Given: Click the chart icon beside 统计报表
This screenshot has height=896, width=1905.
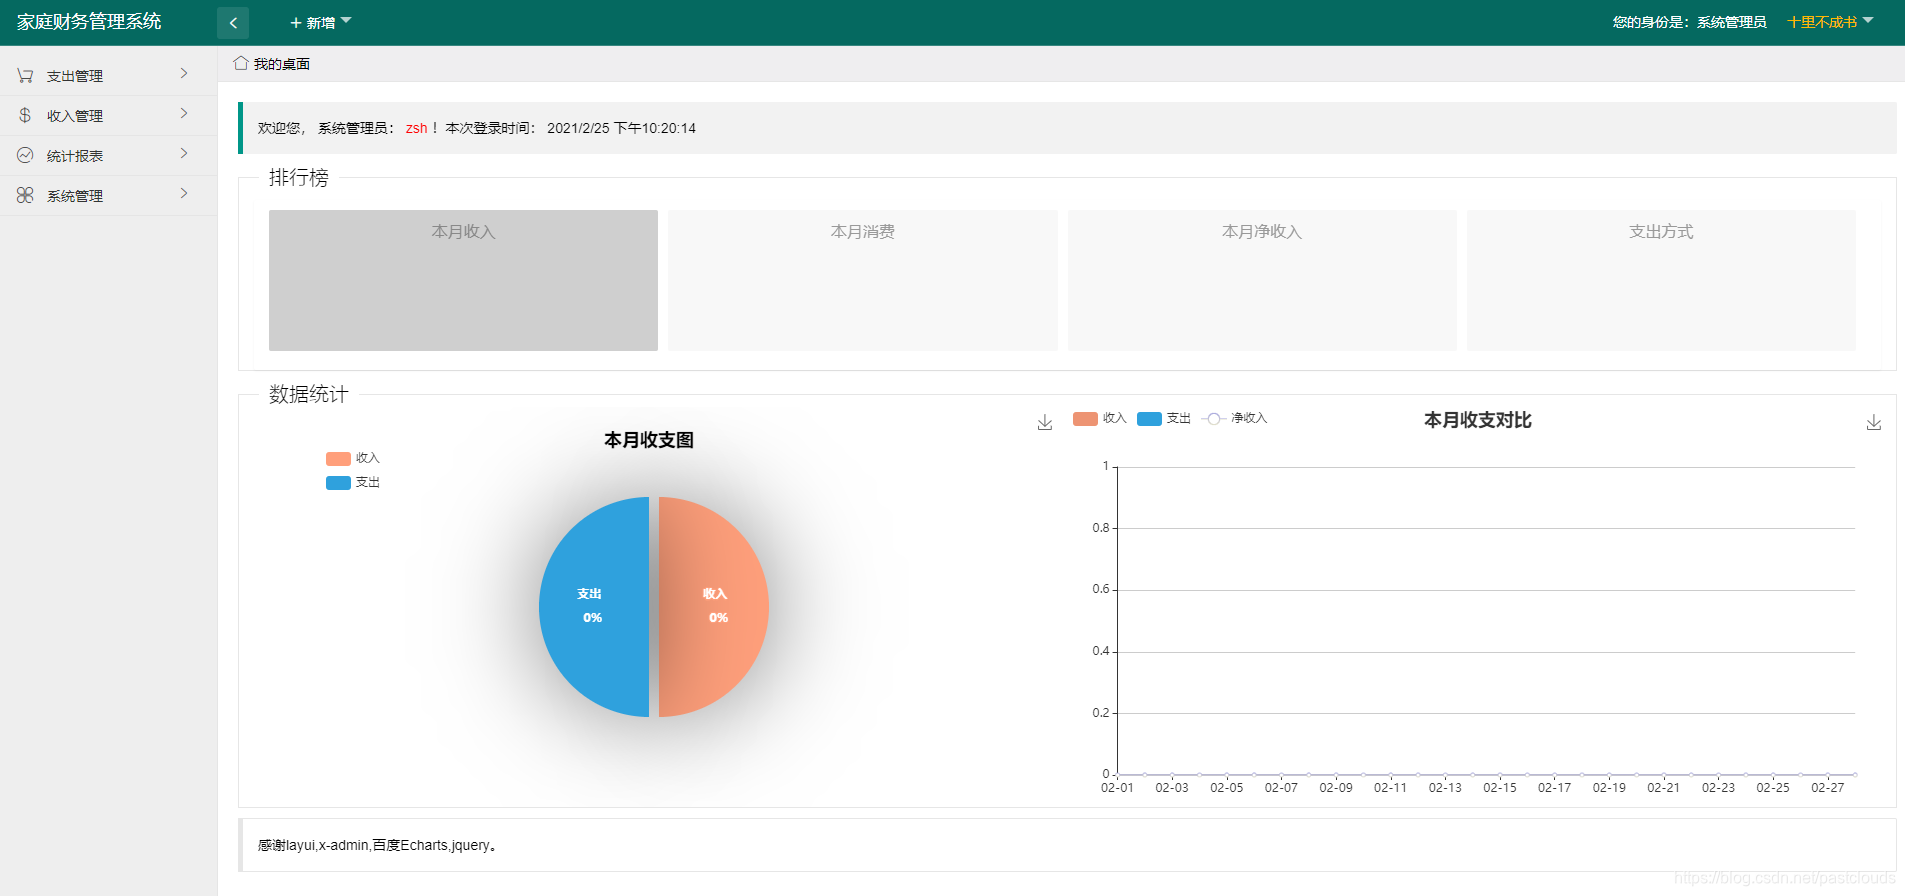Looking at the screenshot, I should click(x=25, y=156).
